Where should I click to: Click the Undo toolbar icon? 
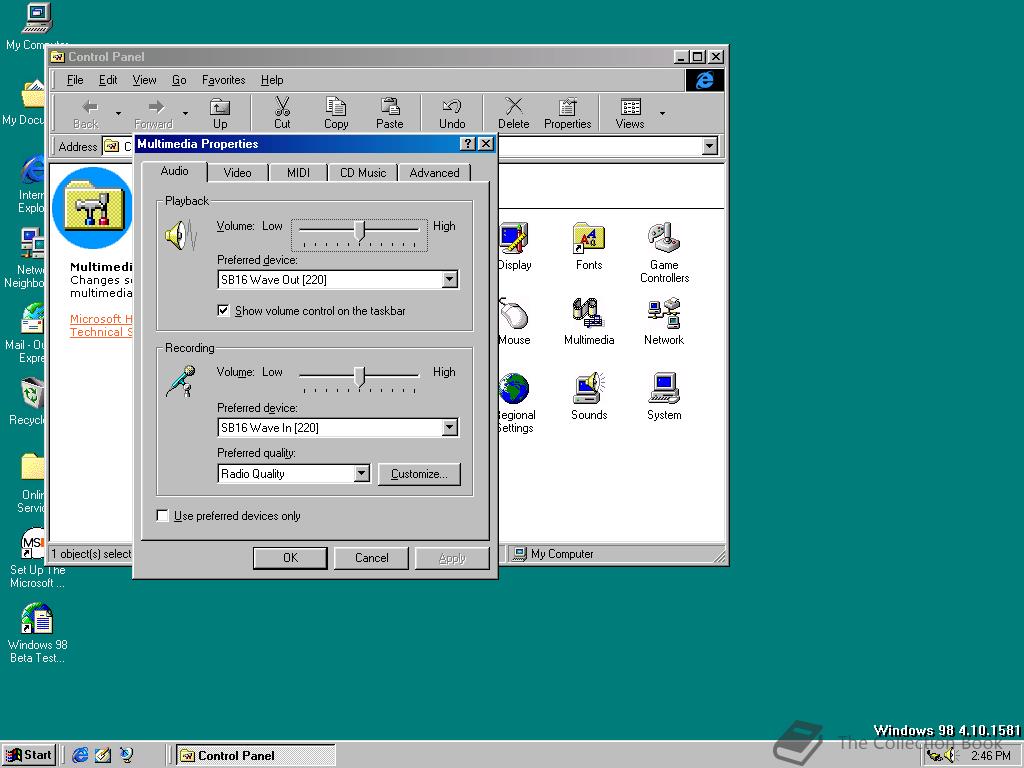click(x=451, y=111)
